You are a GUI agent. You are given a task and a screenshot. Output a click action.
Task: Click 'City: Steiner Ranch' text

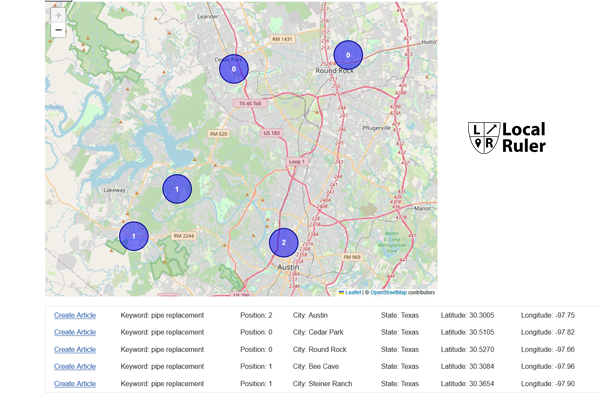point(323,384)
